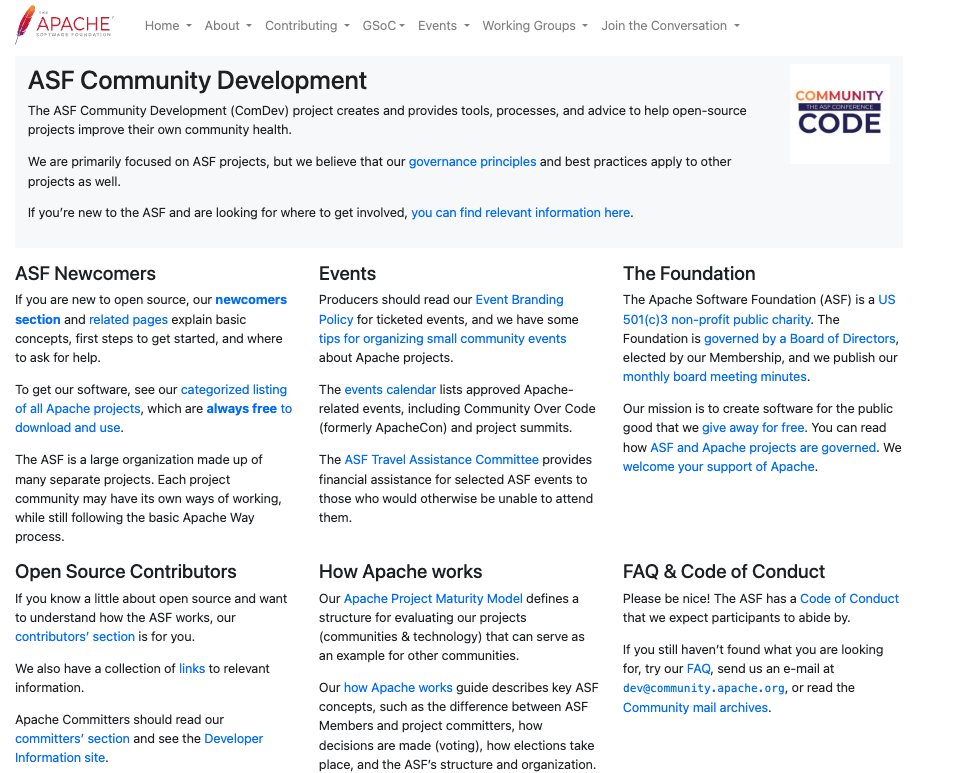Go to the Community mail archives
Image resolution: width=968 pixels, height=773 pixels.
coord(695,707)
